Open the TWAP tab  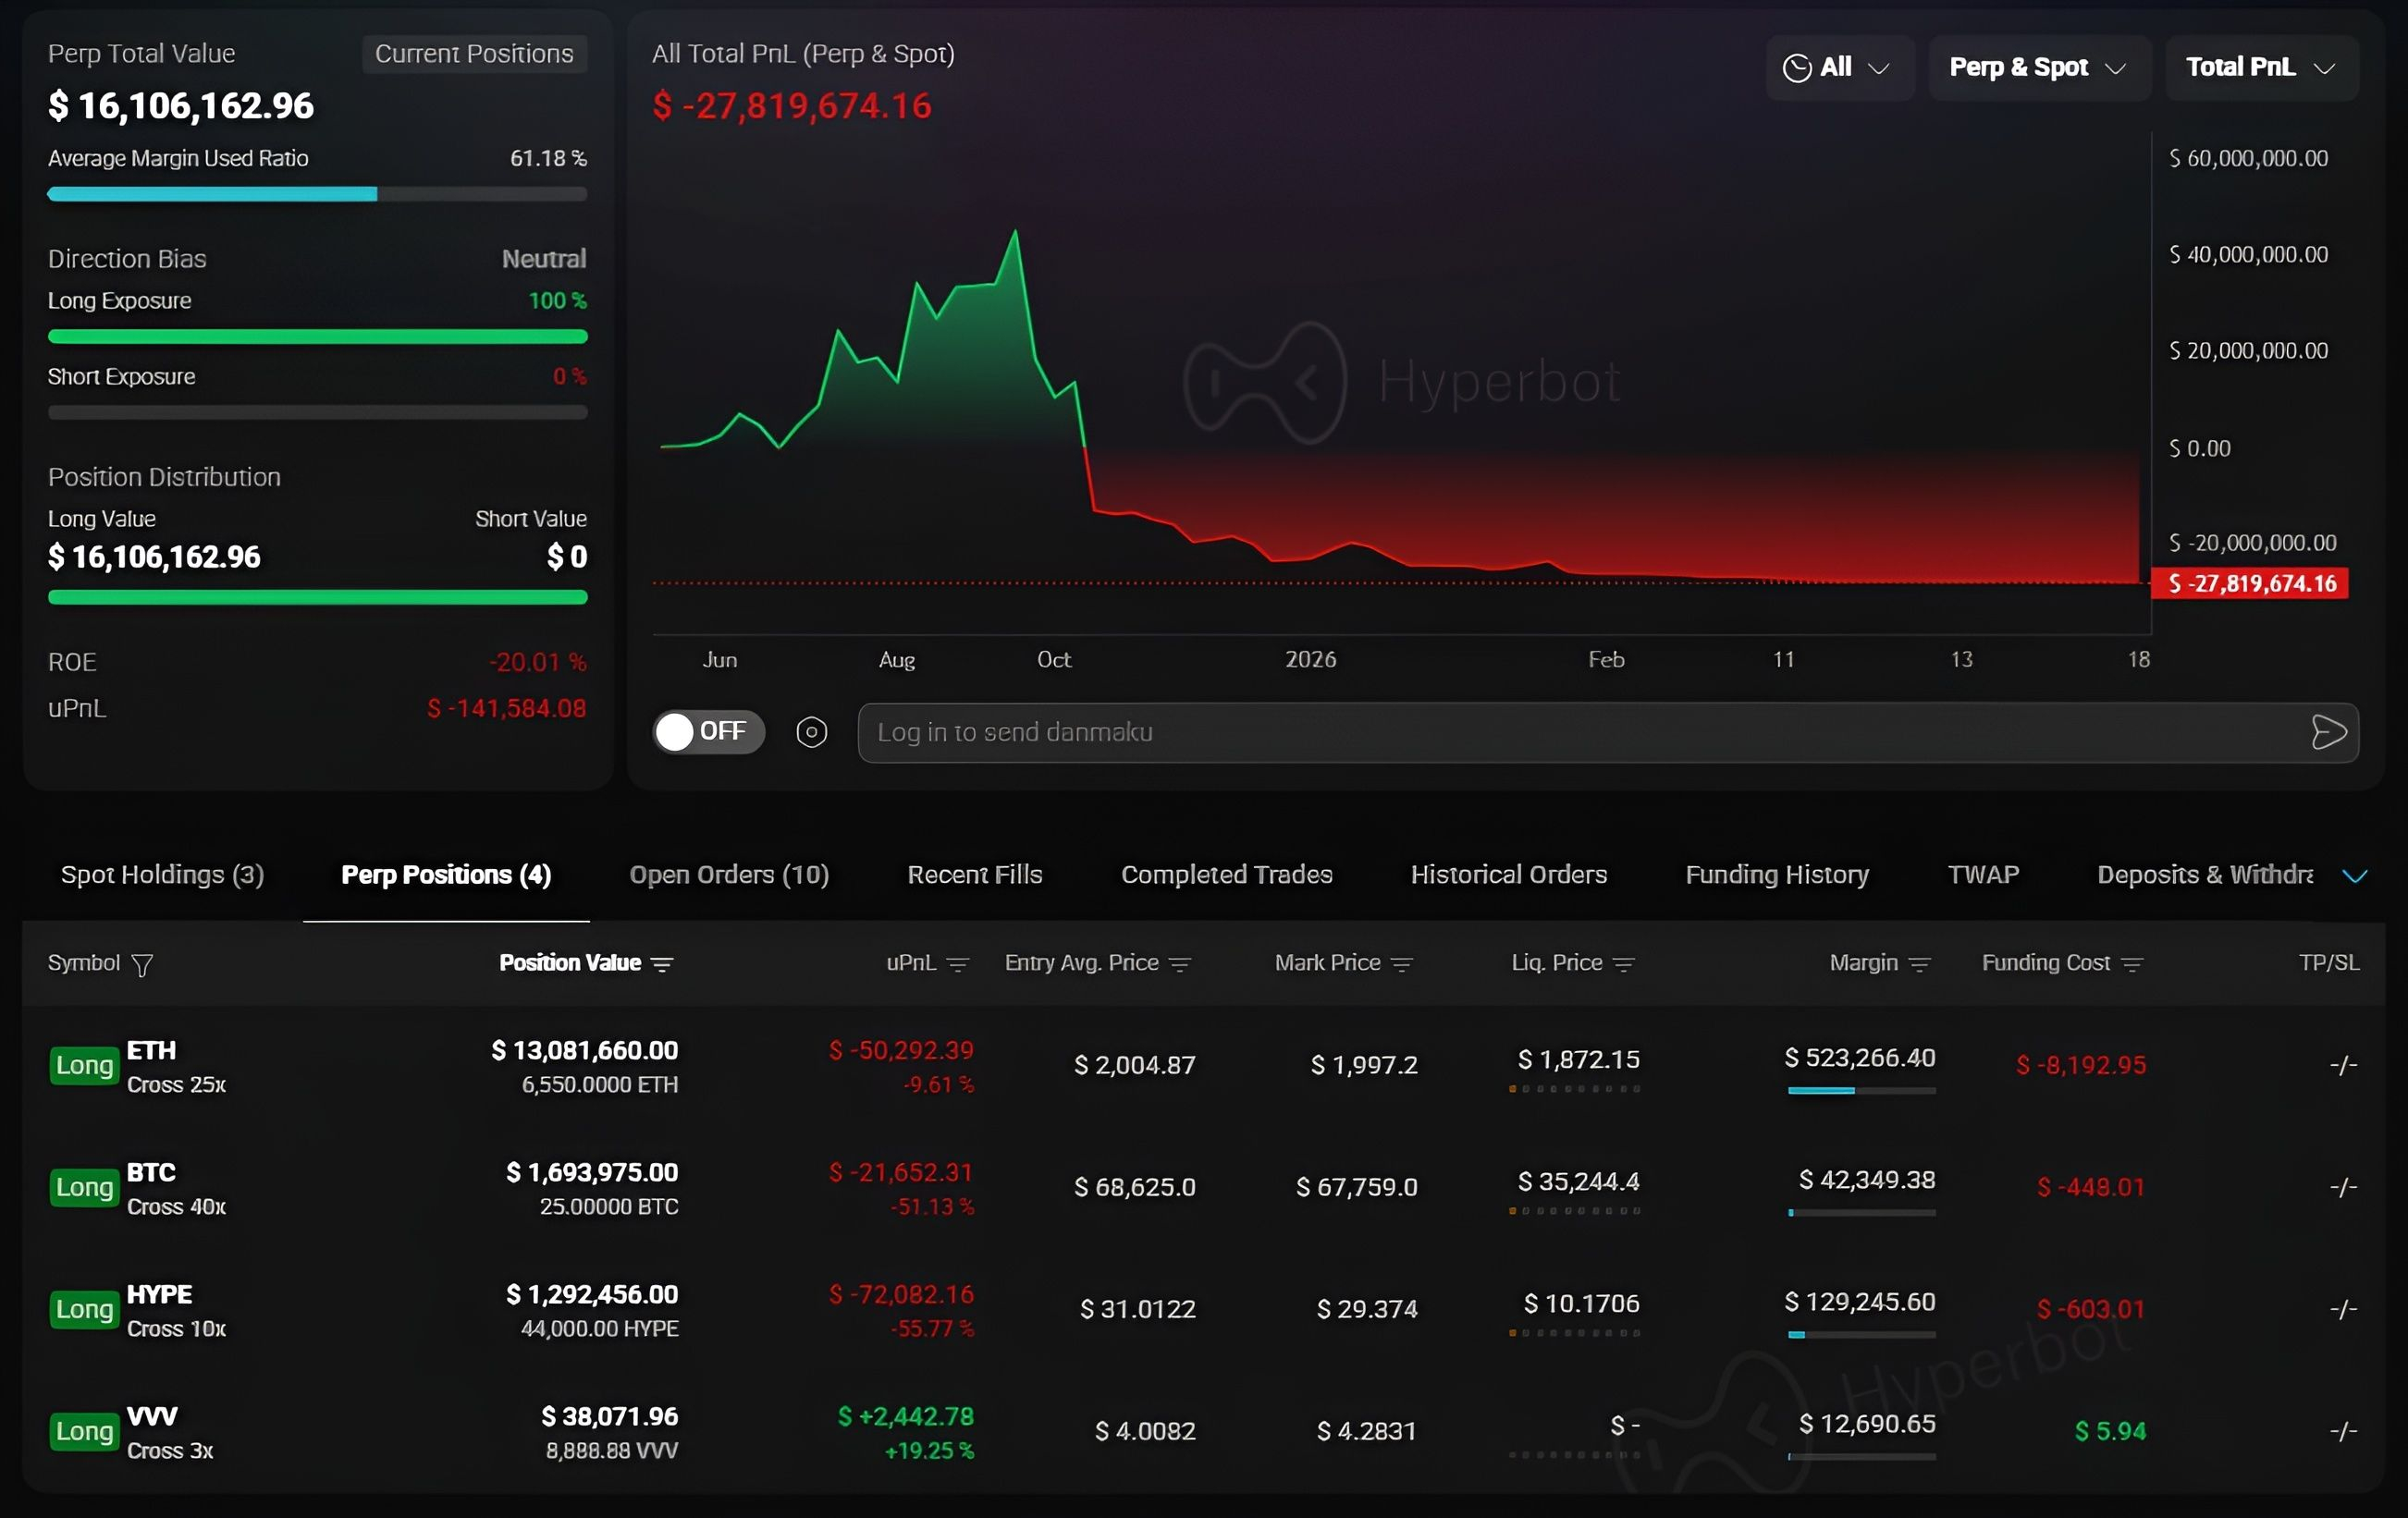pos(1983,875)
